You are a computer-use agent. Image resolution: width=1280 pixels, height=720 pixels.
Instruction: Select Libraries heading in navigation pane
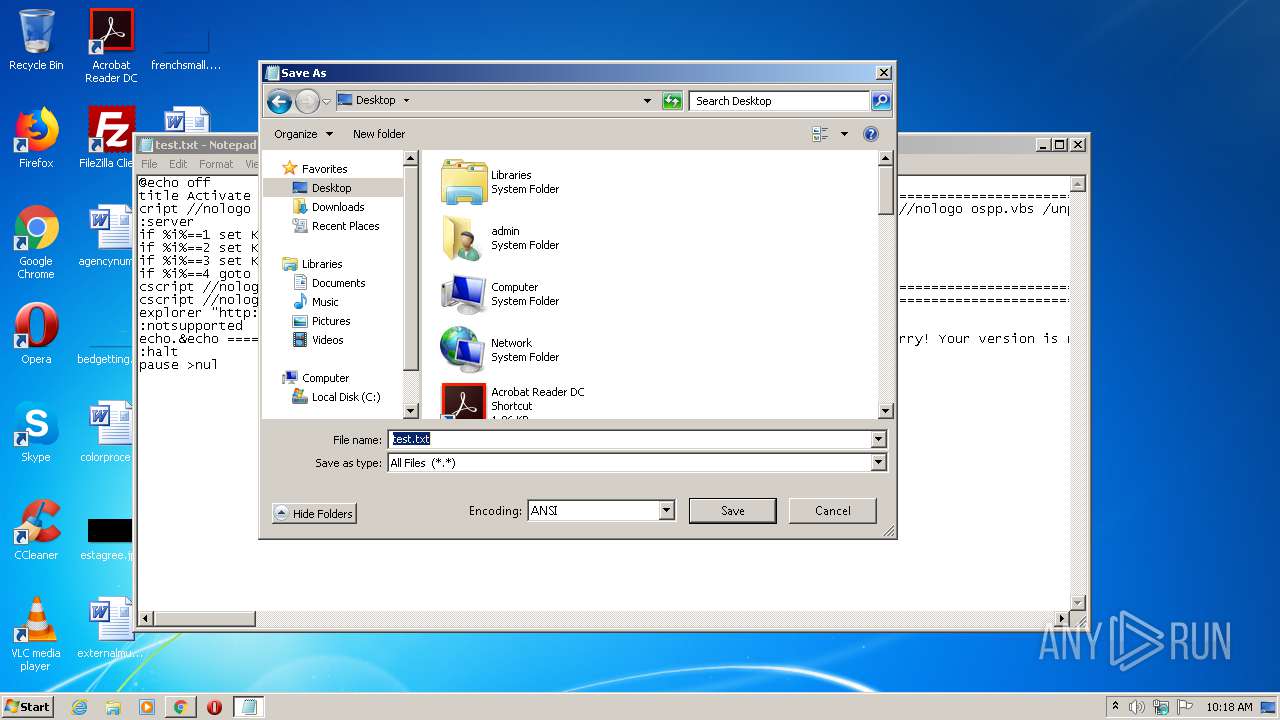coord(322,264)
